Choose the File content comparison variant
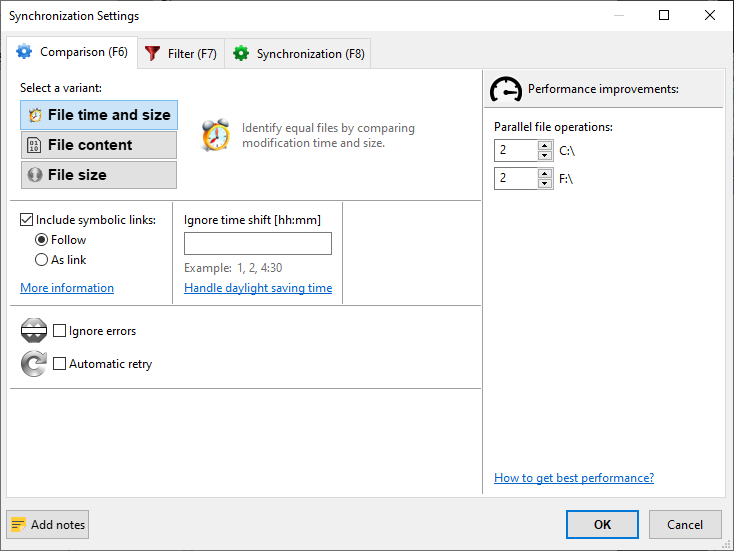The image size is (734, 551). pos(98,145)
